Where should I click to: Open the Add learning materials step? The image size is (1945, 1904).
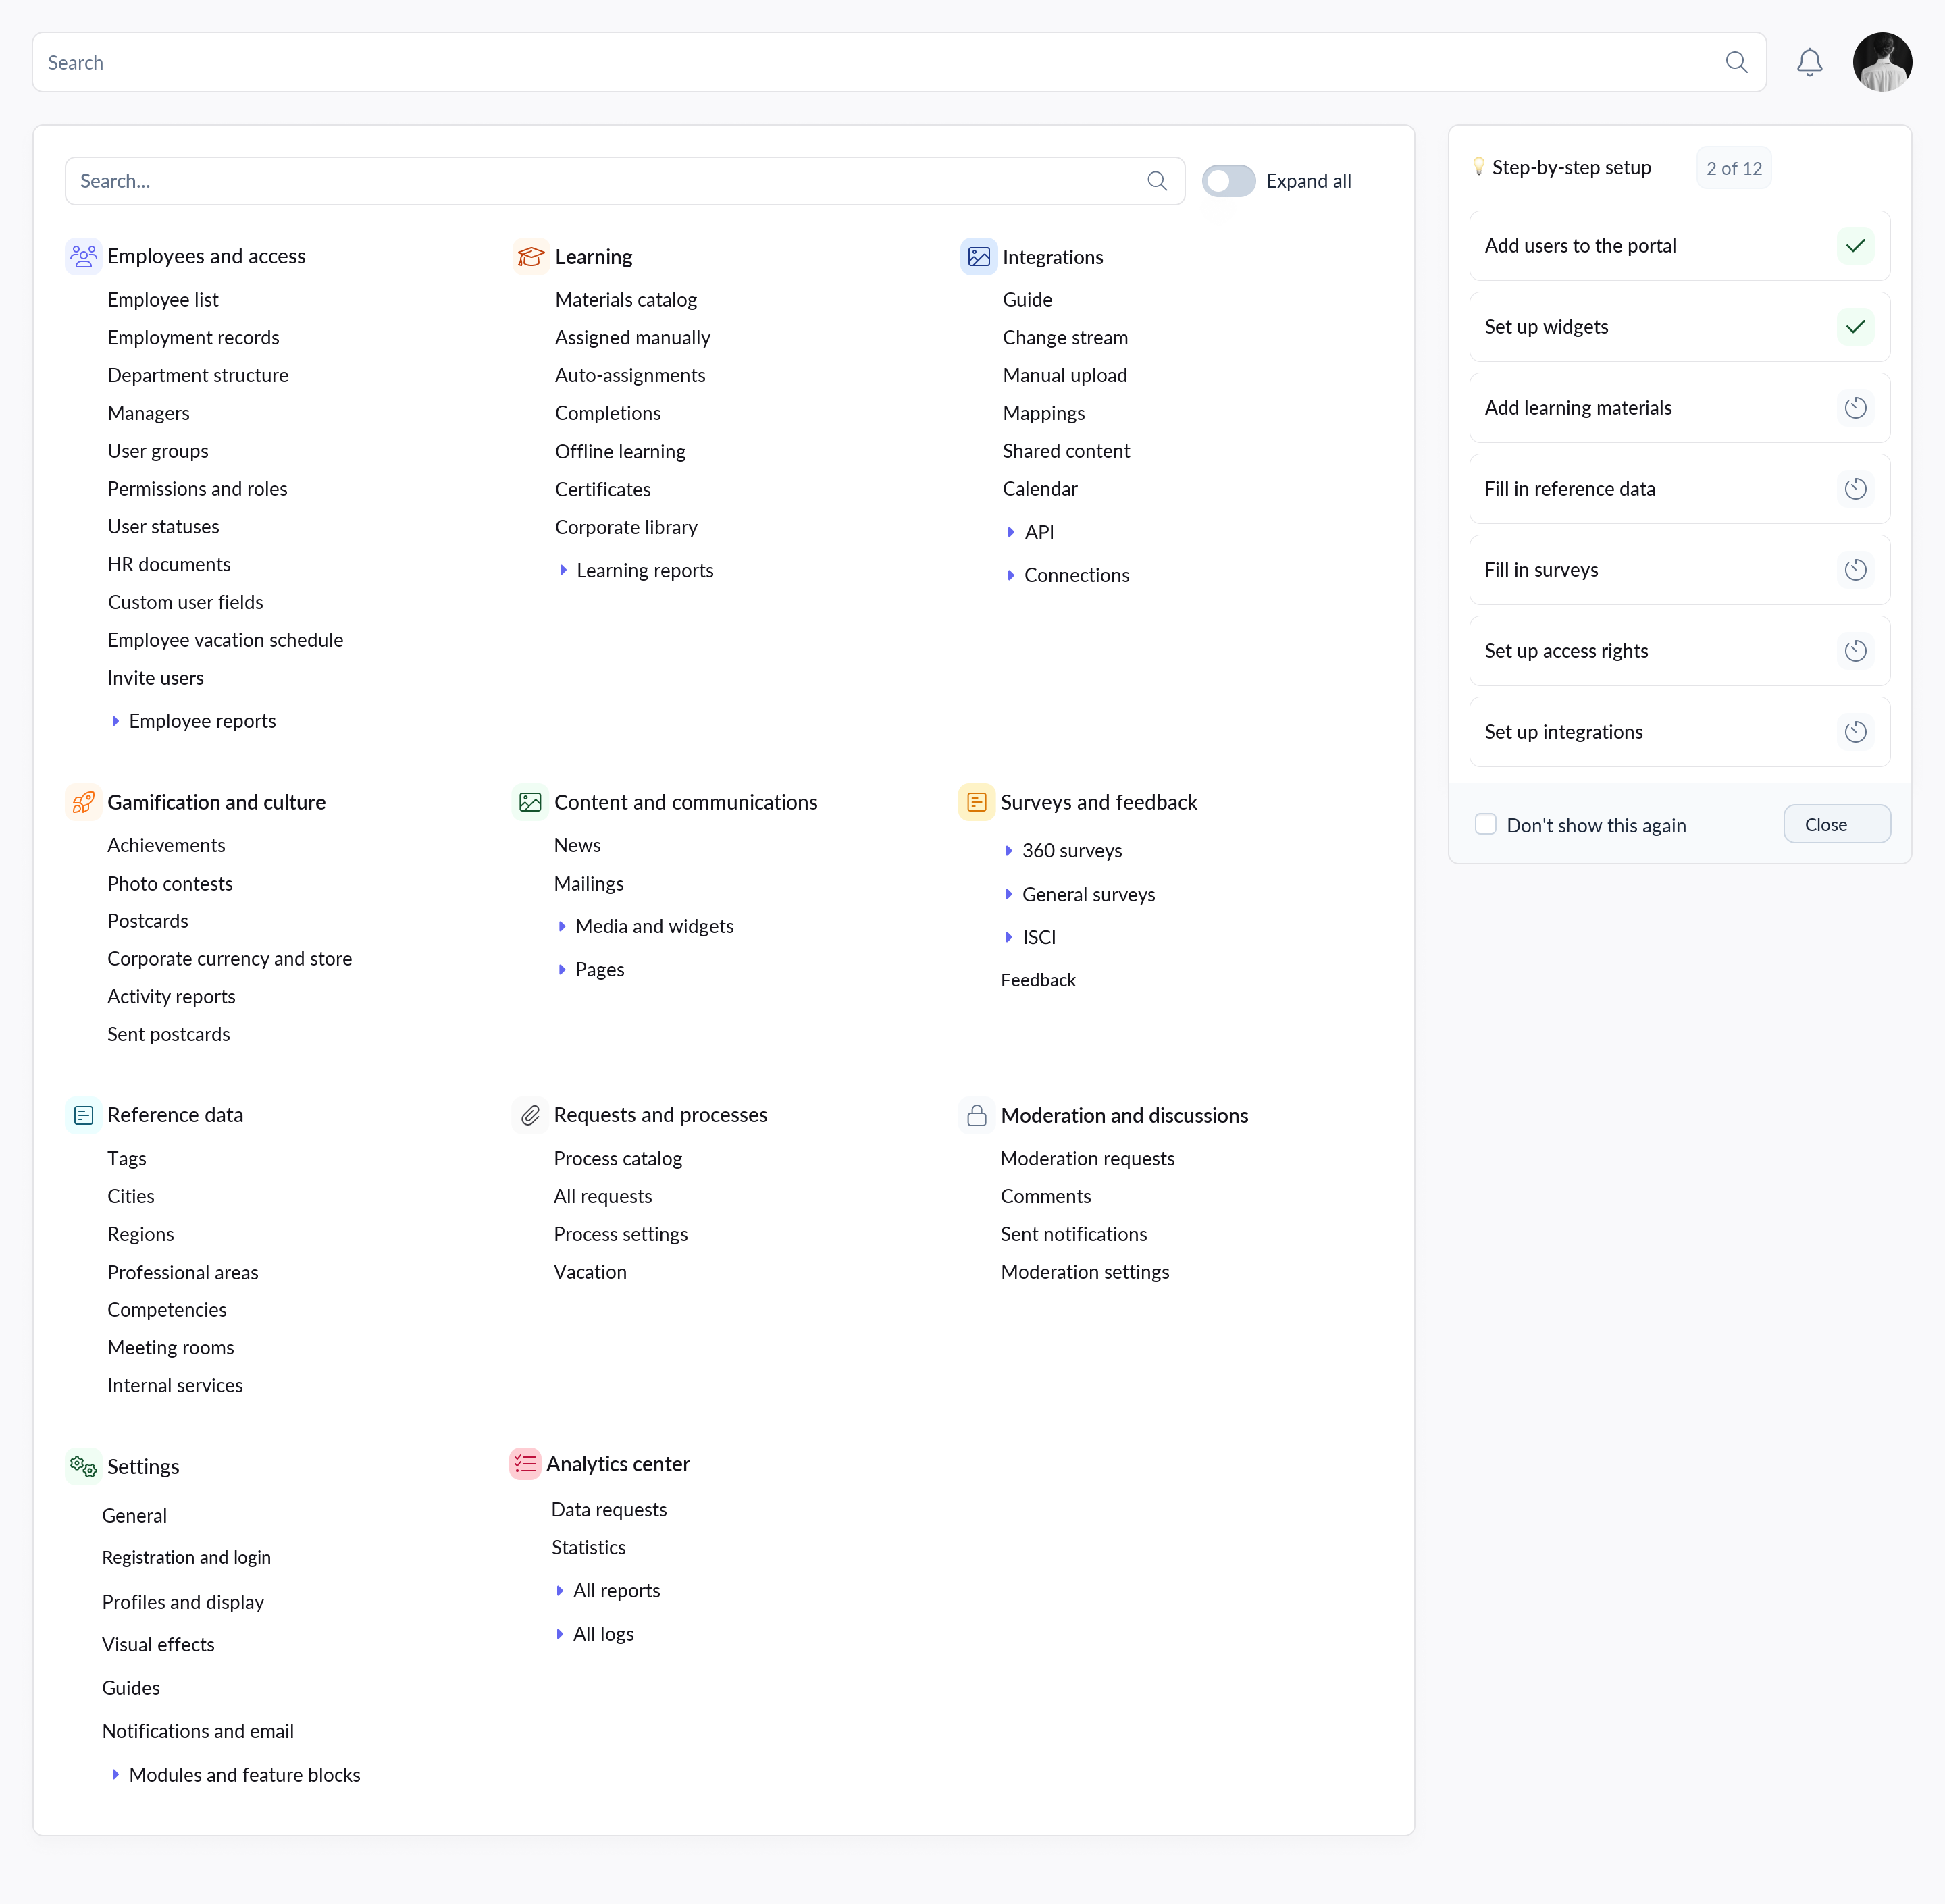[x=1679, y=408]
